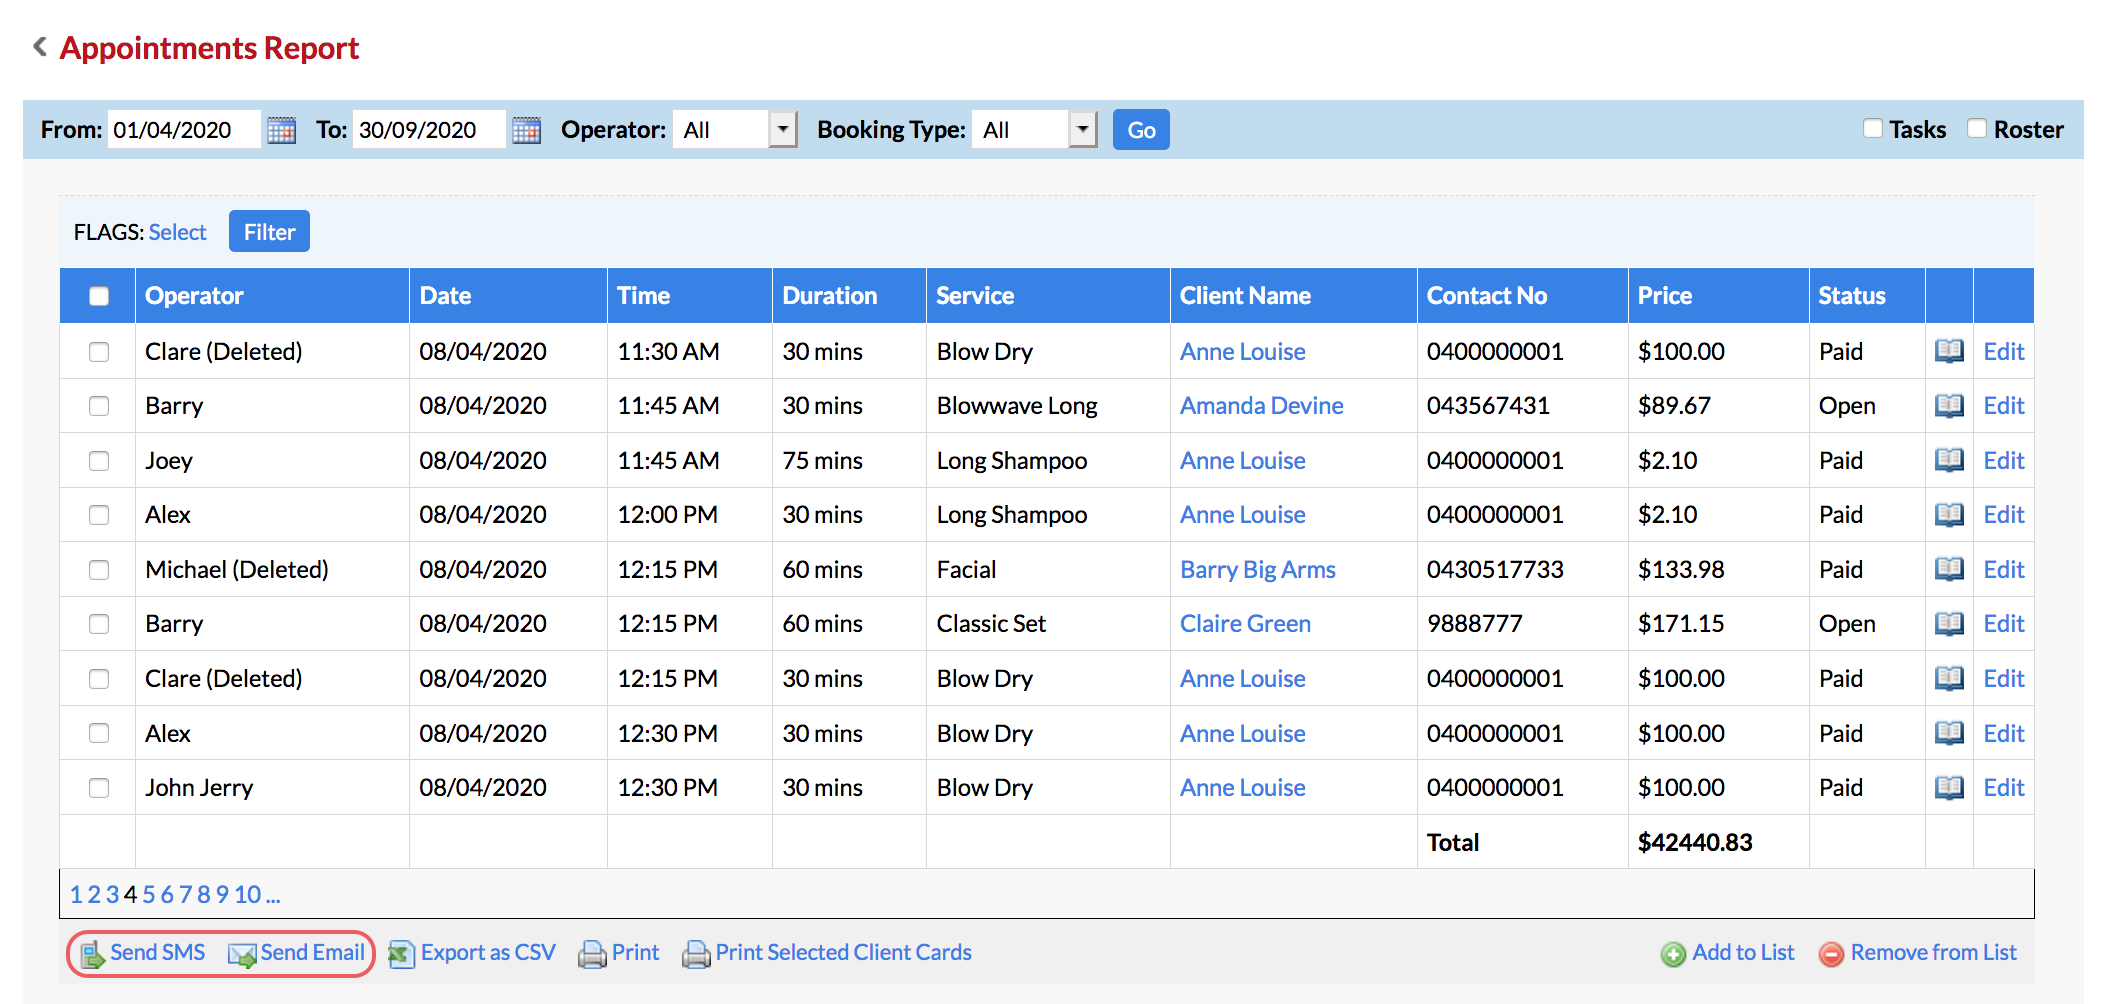Open Anne Louise's client card book icon
This screenshot has height=1004, width=2108.
1949,351
